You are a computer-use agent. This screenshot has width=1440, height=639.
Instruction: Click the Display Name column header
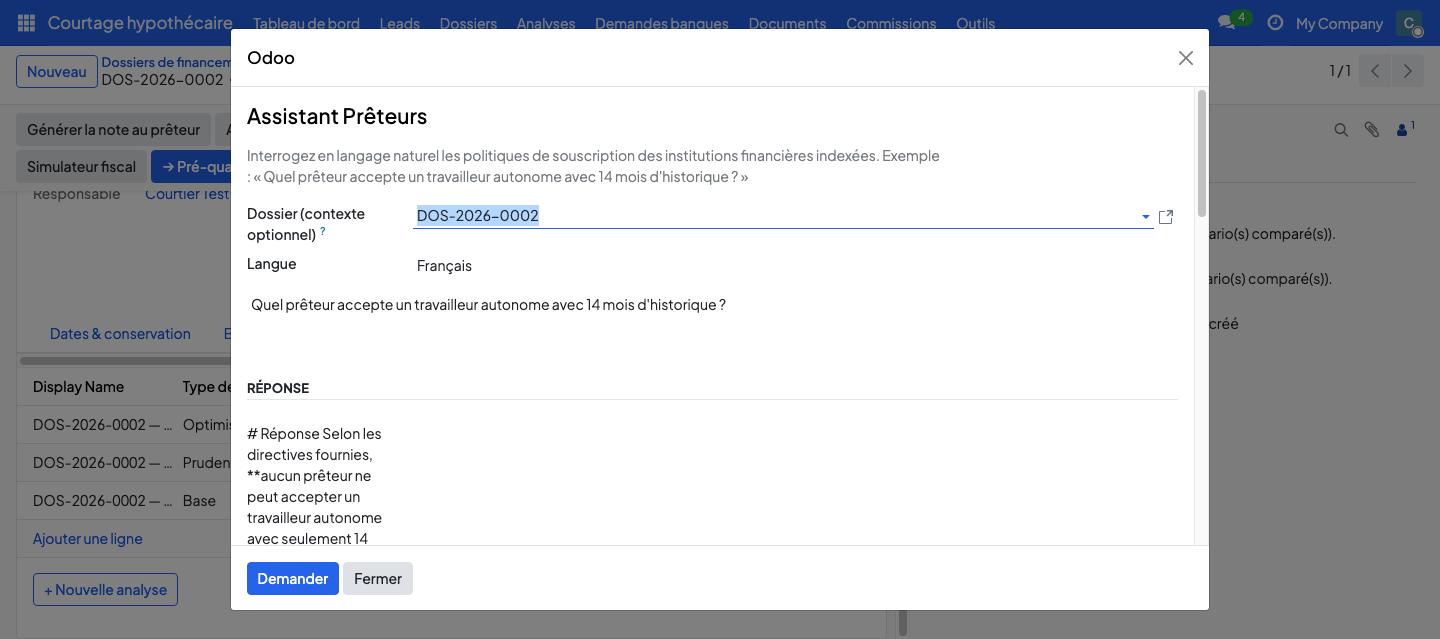coord(79,387)
